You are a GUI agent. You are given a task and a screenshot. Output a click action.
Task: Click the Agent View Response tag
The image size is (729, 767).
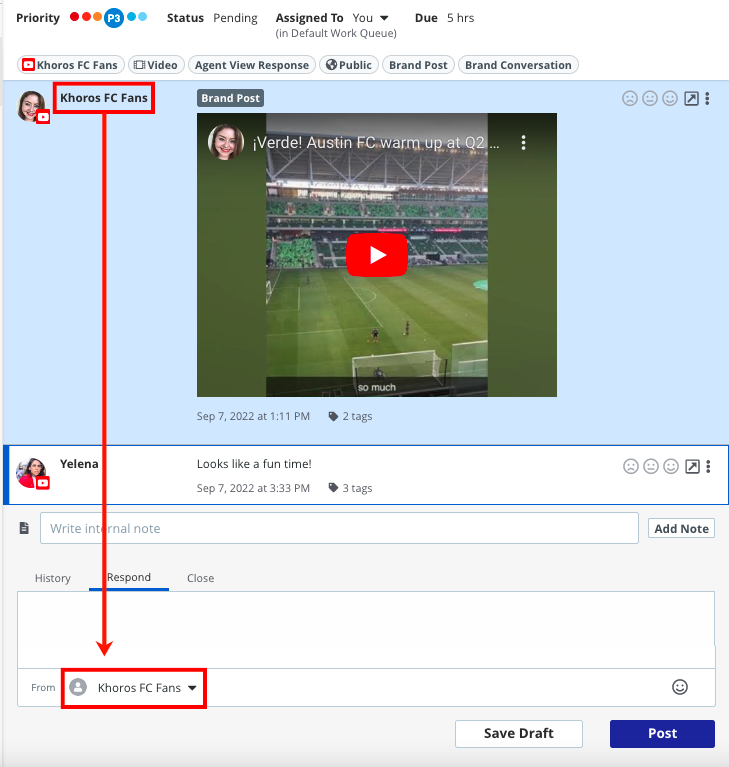click(x=251, y=65)
